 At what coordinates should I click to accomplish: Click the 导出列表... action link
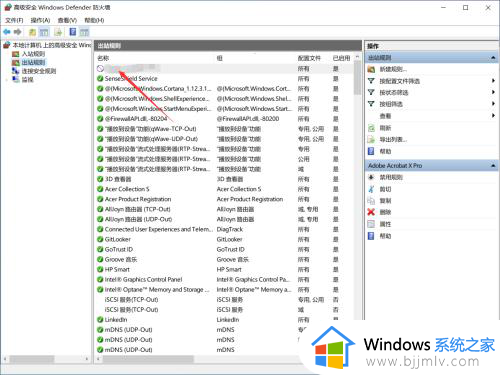[393, 139]
